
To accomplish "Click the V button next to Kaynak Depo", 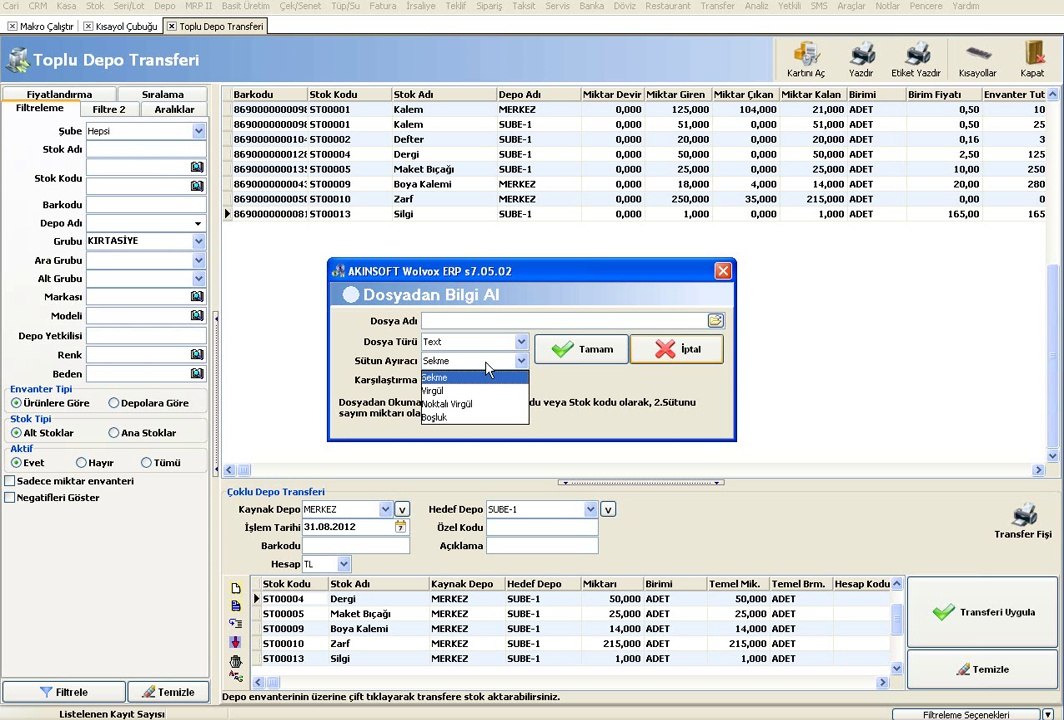I will click(x=402, y=509).
